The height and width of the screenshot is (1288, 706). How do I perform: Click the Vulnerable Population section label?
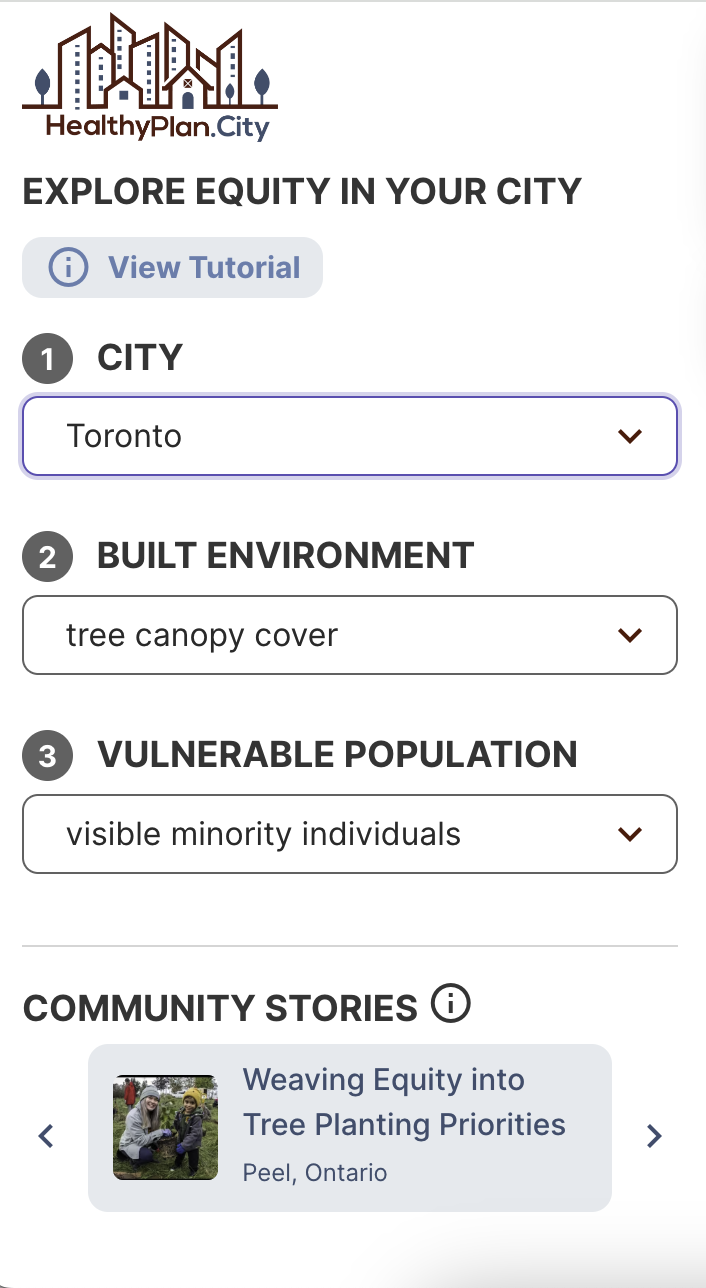pyautogui.click(x=337, y=755)
